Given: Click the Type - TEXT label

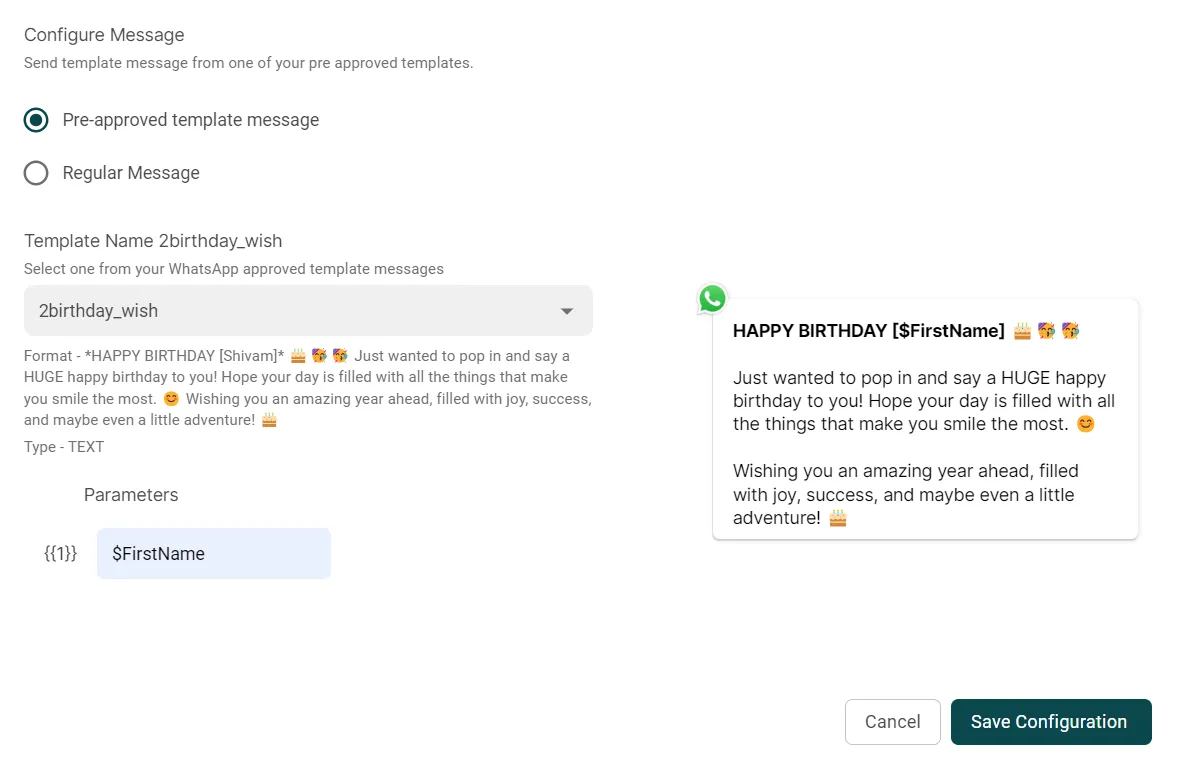Looking at the screenshot, I should coord(64,447).
